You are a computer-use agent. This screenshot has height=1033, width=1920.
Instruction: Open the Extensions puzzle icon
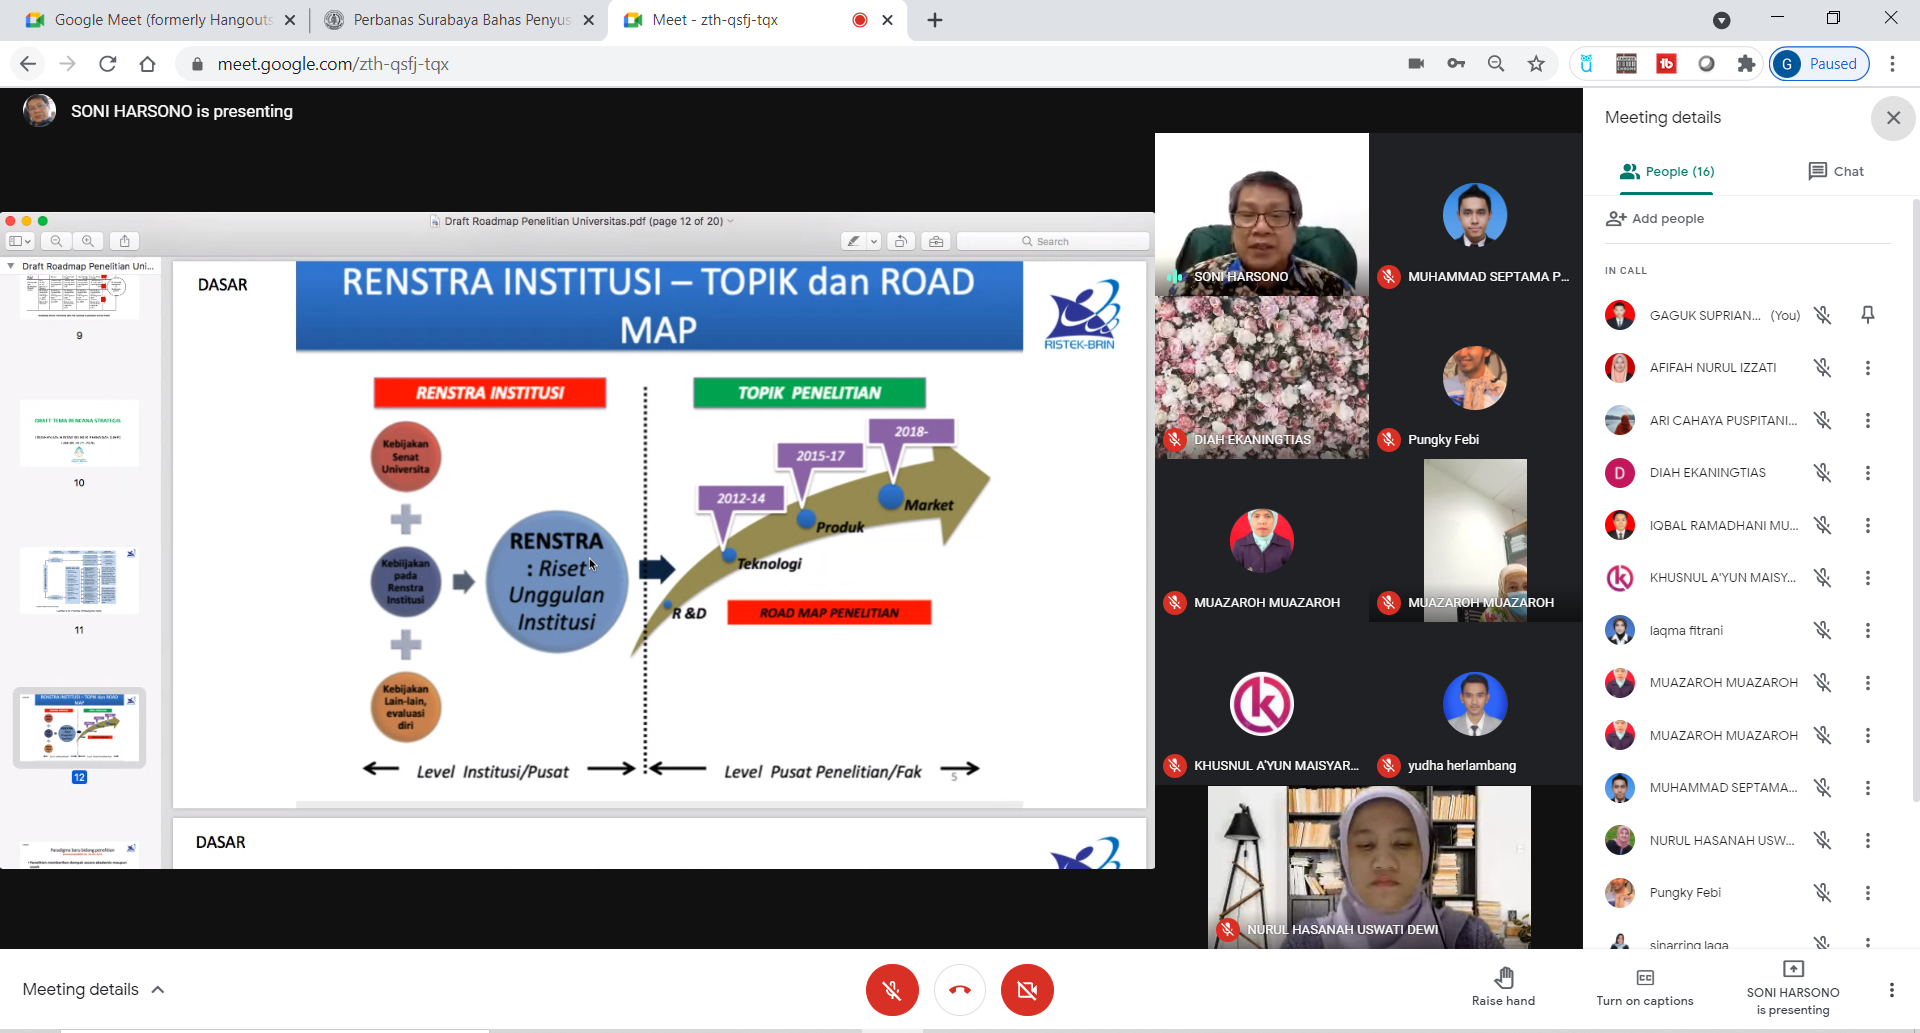tap(1746, 64)
